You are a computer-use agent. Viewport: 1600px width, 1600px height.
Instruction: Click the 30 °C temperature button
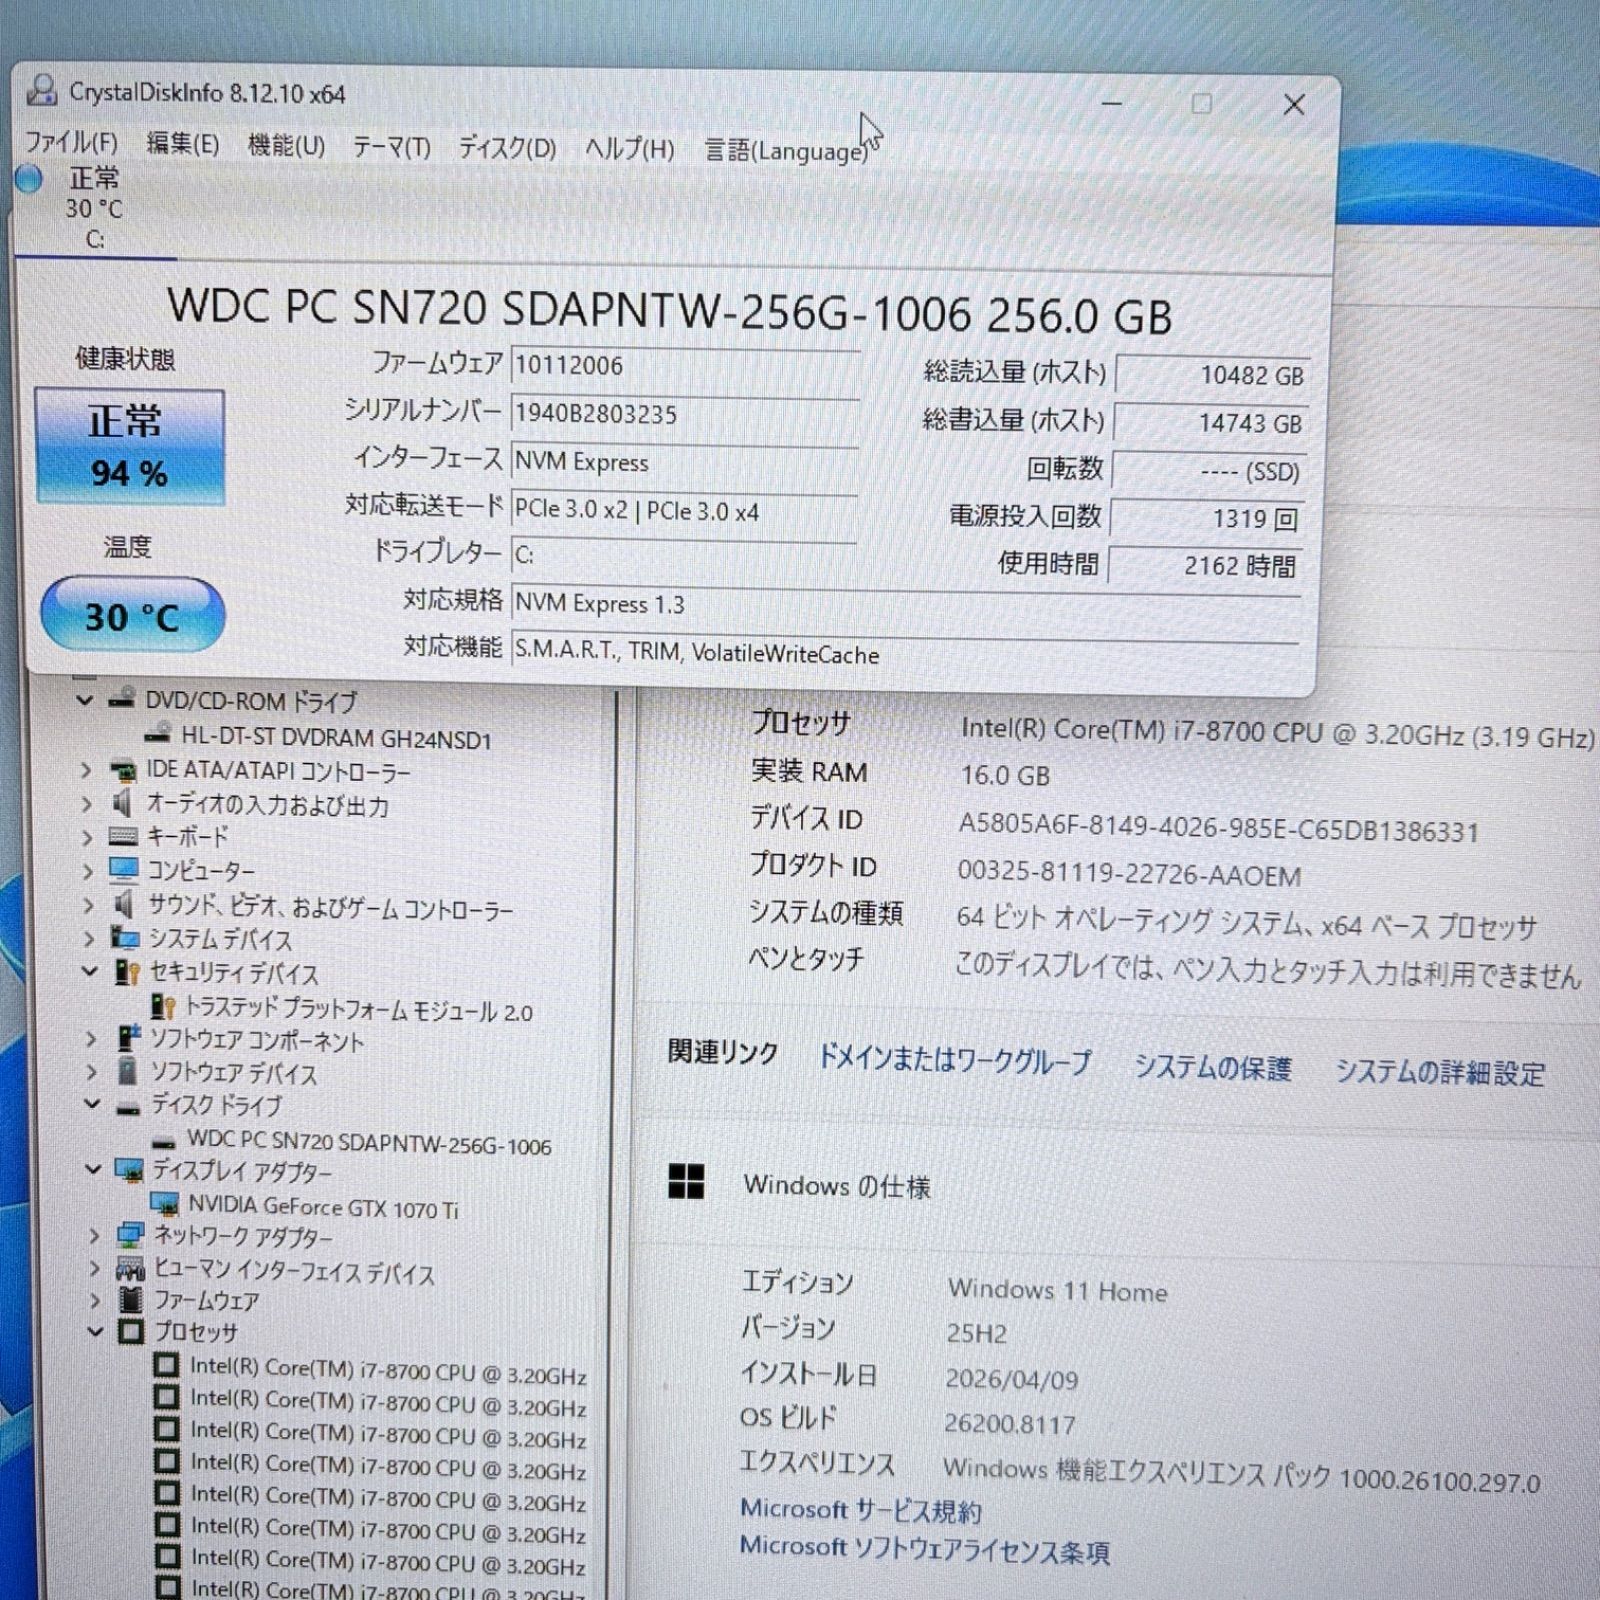tap(132, 615)
